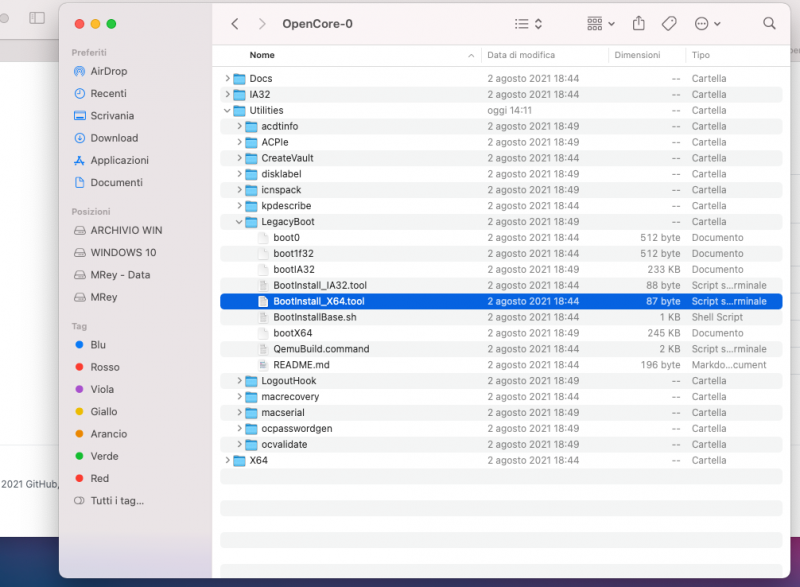Open the group-by options dropdown
800x587 pixels.
601,24
